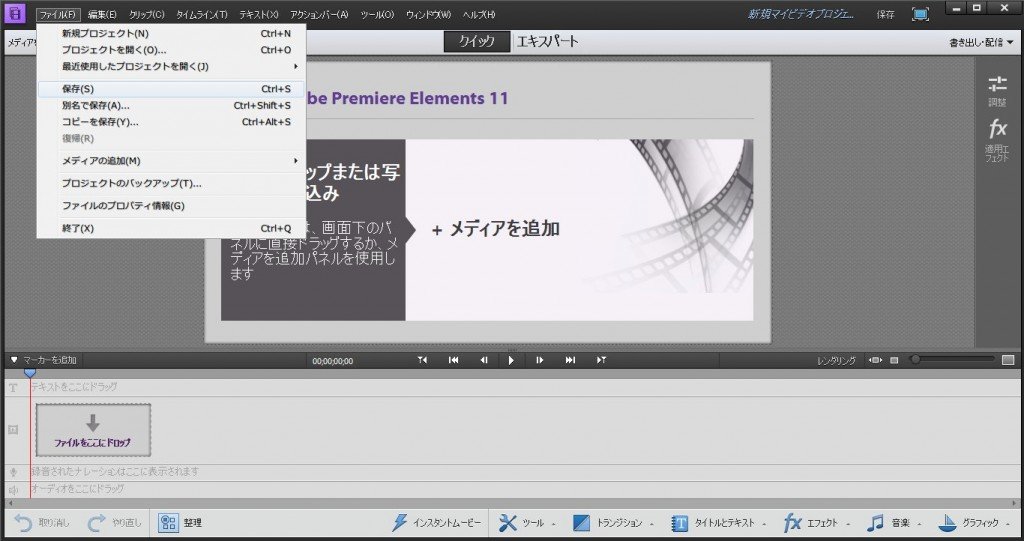Viewport: 1024px width, 541px height.
Task: Open the 整理 organizer icon
Action: (168, 523)
